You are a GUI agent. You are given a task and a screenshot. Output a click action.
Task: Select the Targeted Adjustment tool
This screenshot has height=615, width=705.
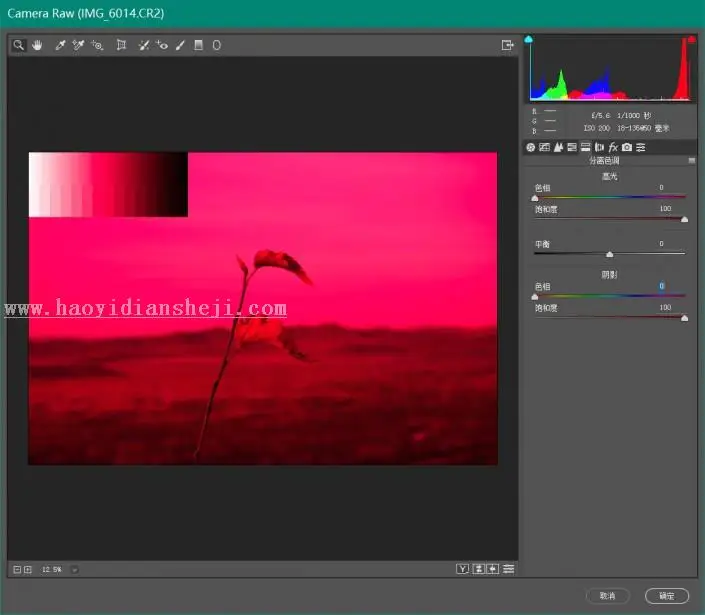coord(97,45)
